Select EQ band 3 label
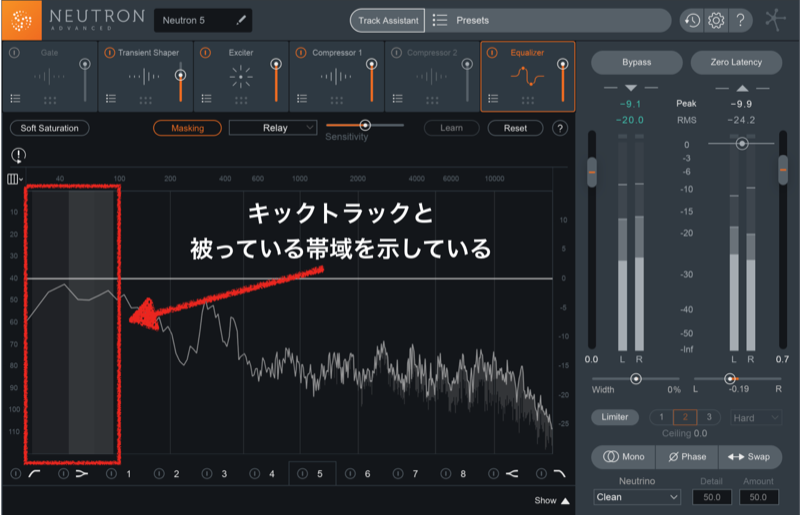This screenshot has width=800, height=515. point(224,474)
